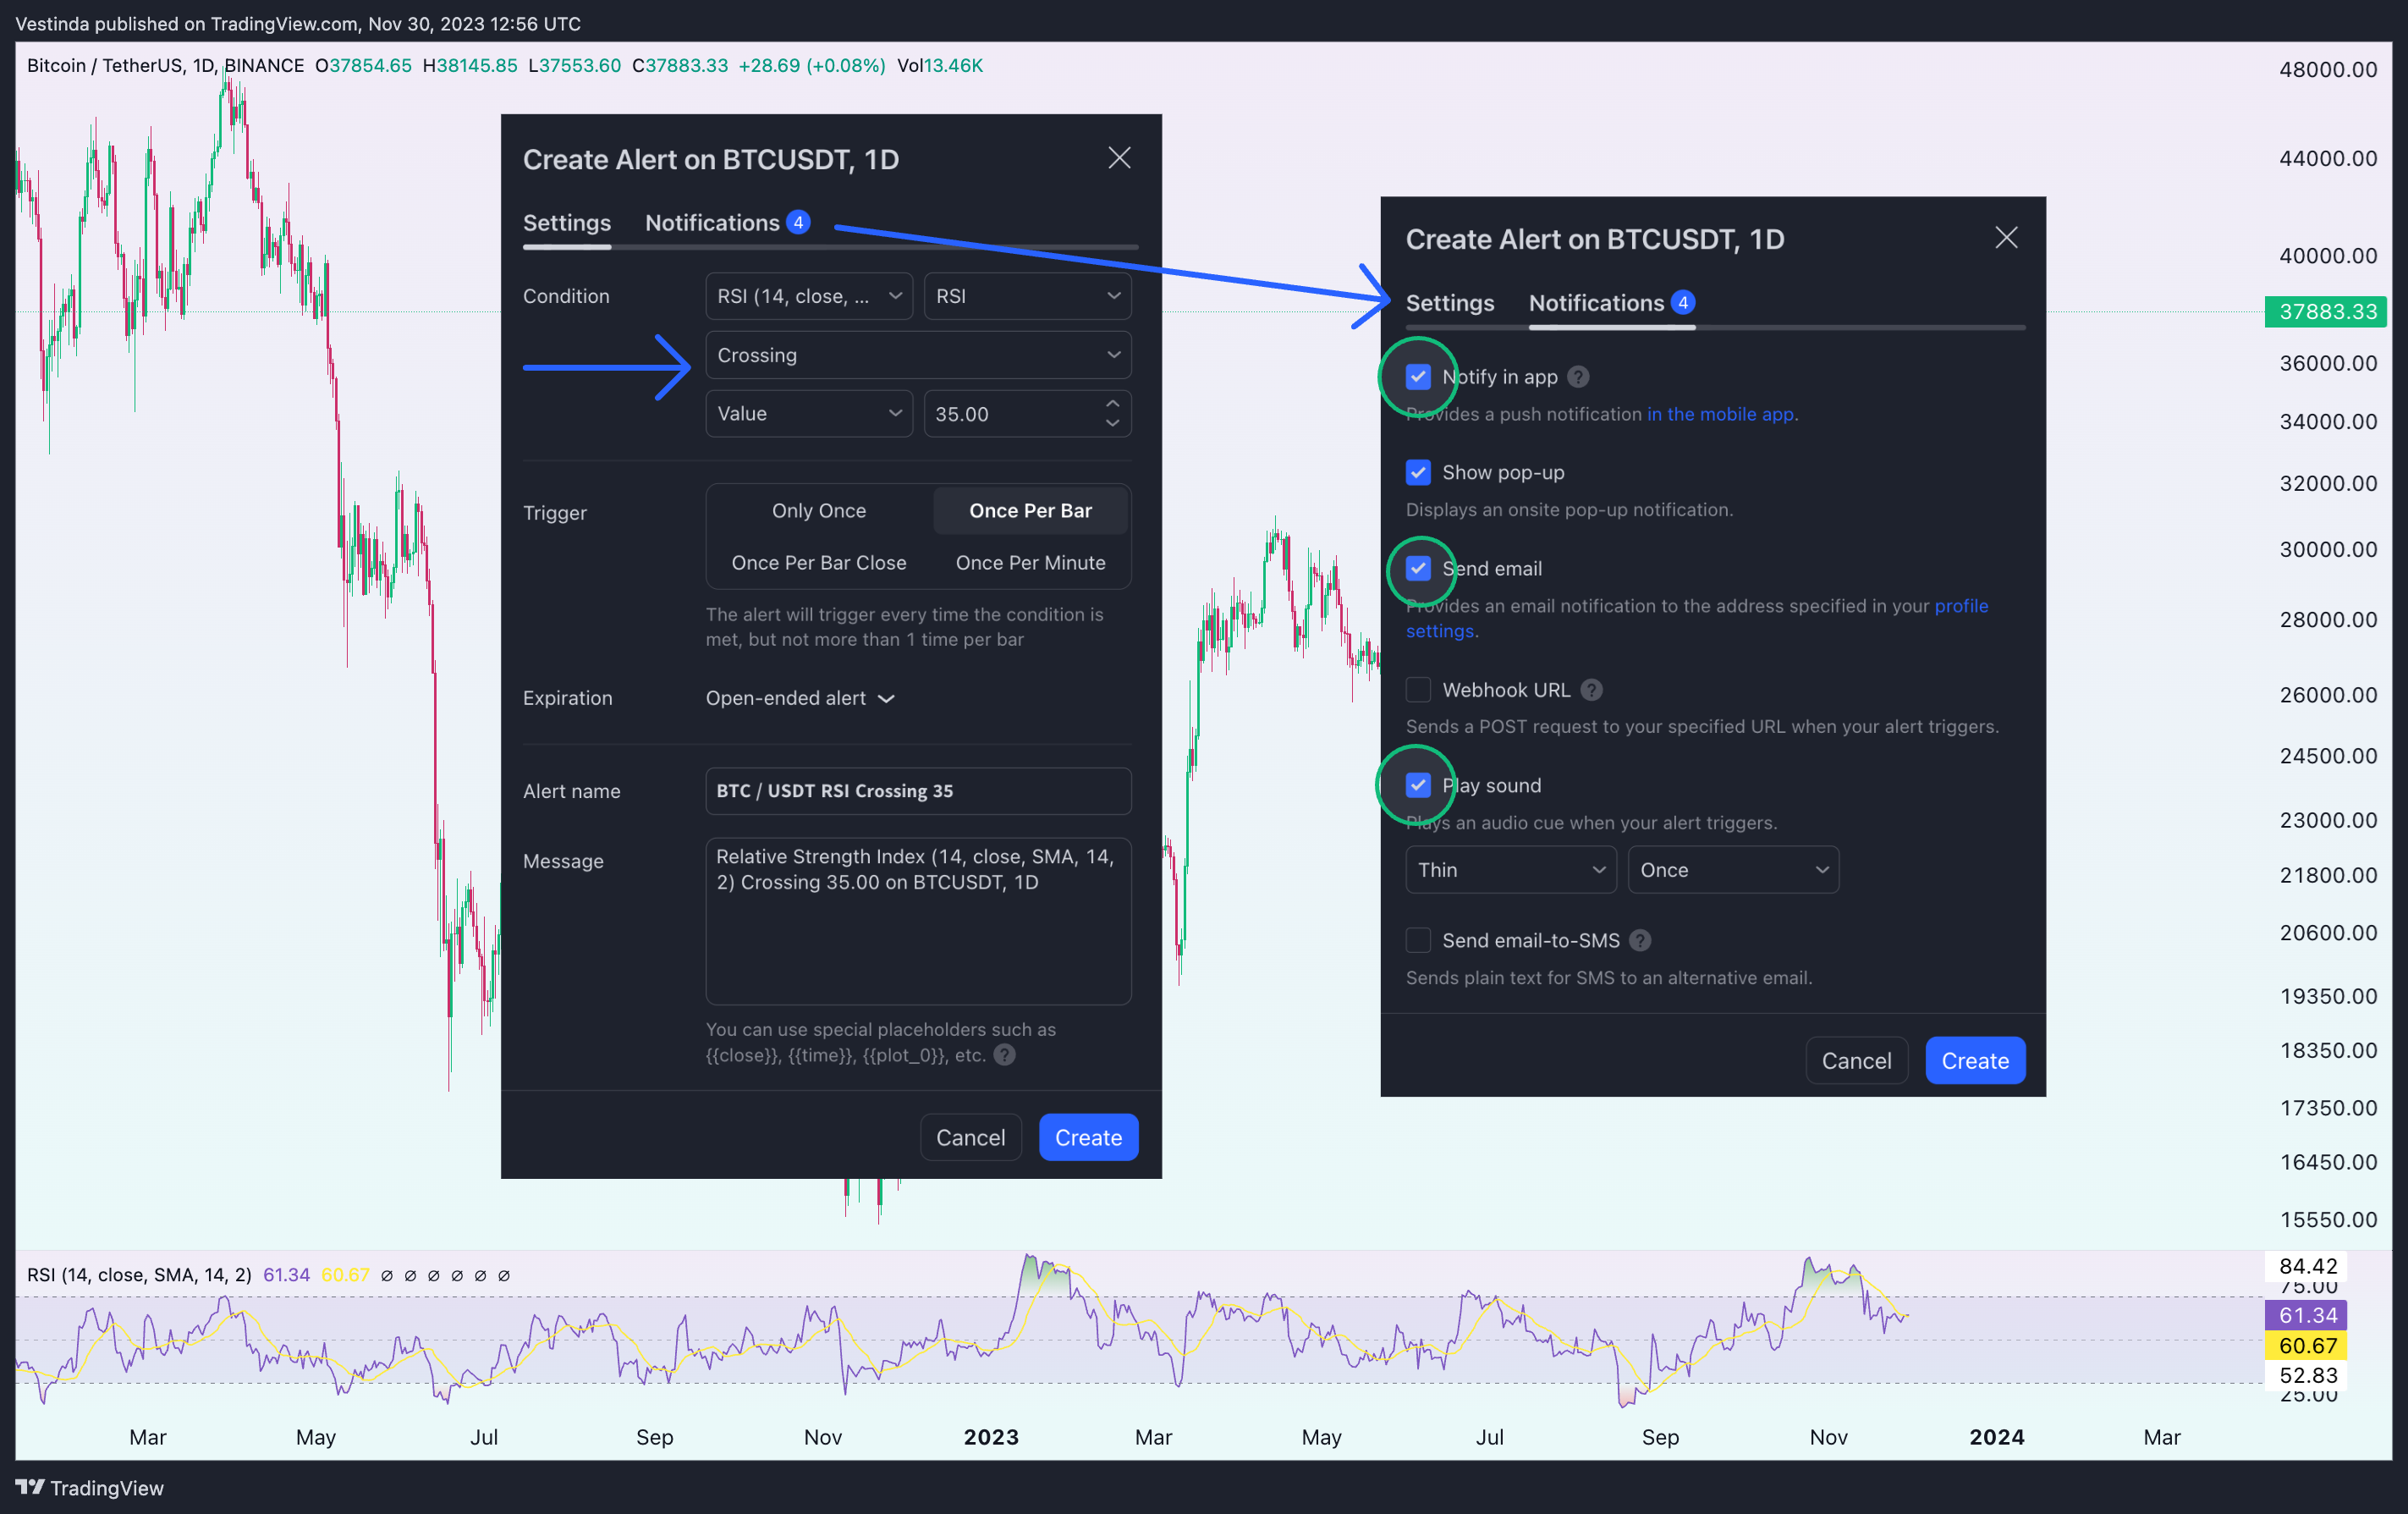Click the 60.67 RSI SMA value label
Screen dimensions: 2408x1514
point(2307,1346)
